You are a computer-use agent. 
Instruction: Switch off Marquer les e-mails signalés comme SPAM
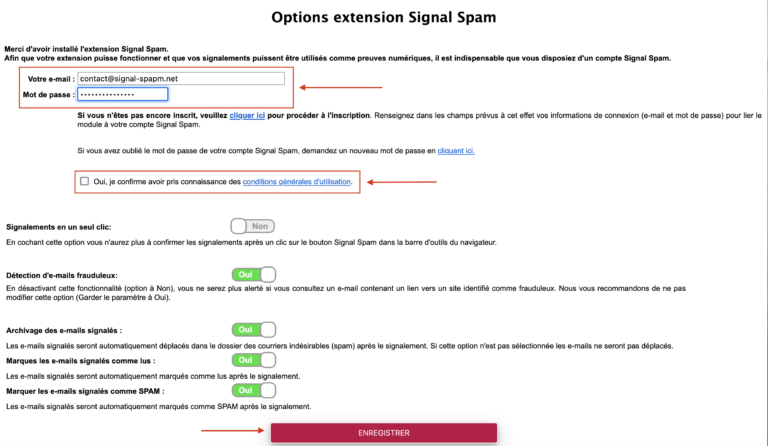pos(254,391)
